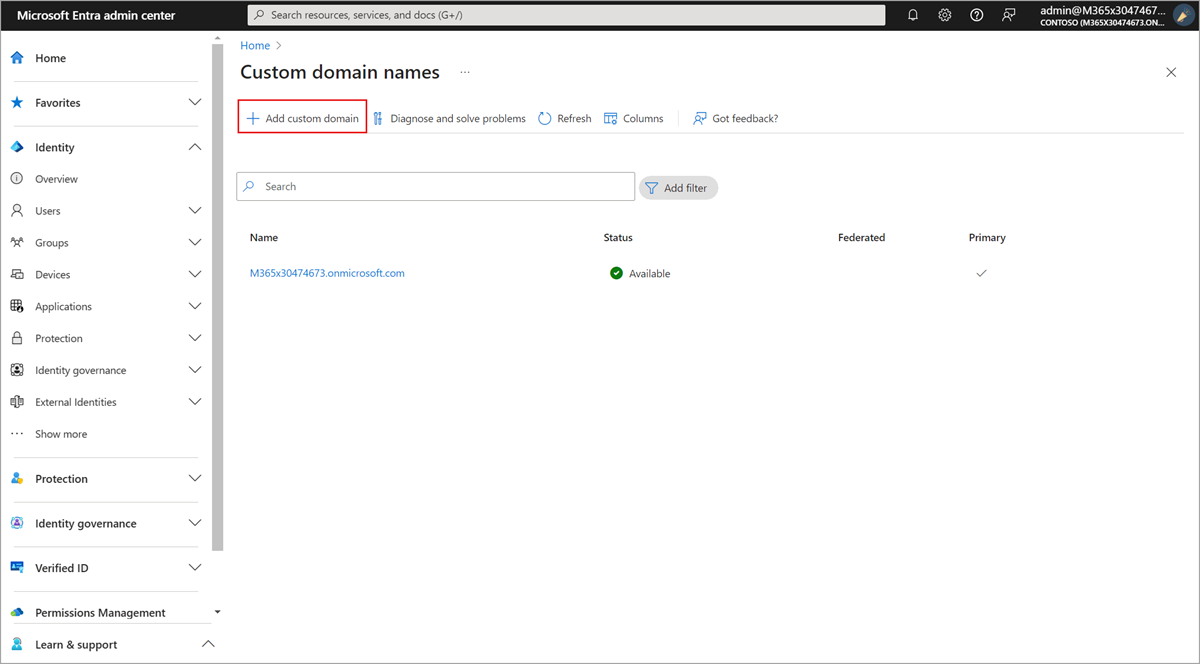Screen dimensions: 1200x664
Task: Click the External Identities icon
Action: pyautogui.click(x=17, y=402)
